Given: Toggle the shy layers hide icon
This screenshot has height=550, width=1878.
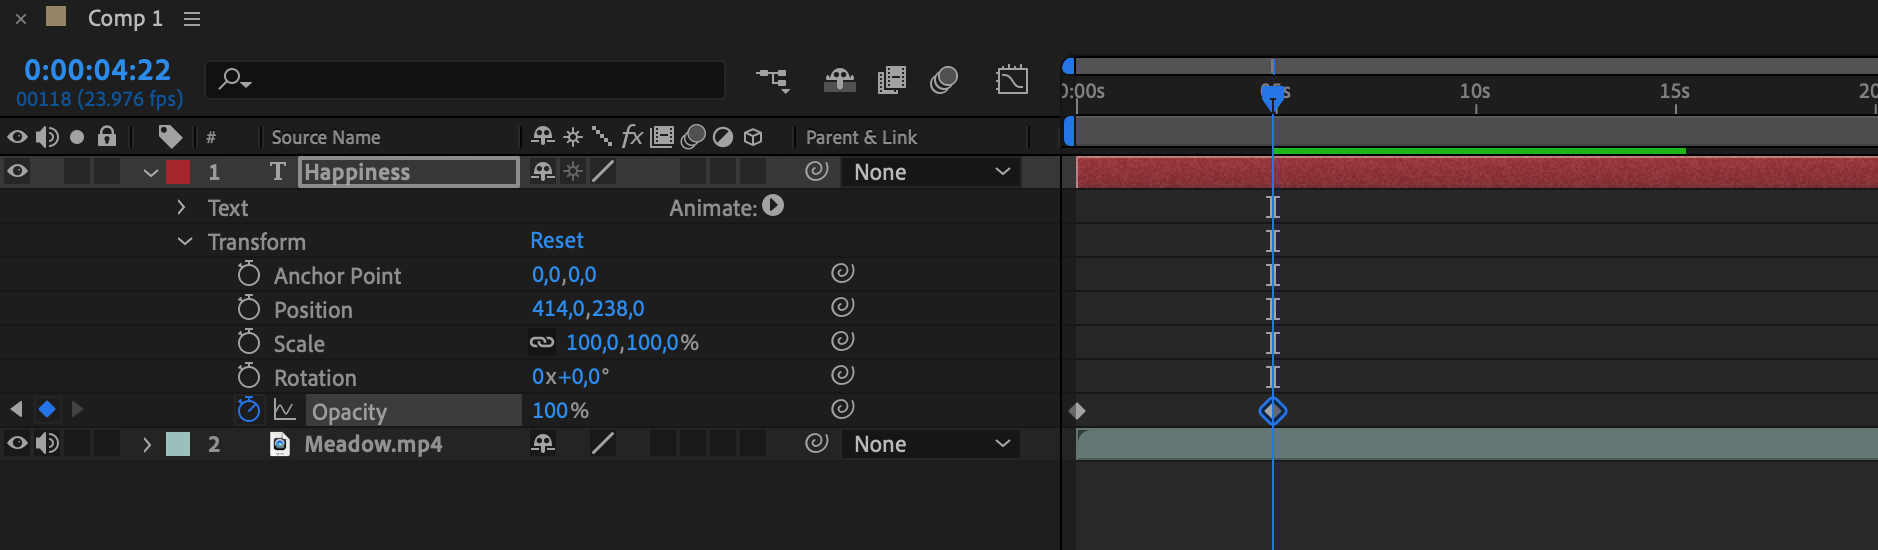Looking at the screenshot, I should click(x=891, y=80).
